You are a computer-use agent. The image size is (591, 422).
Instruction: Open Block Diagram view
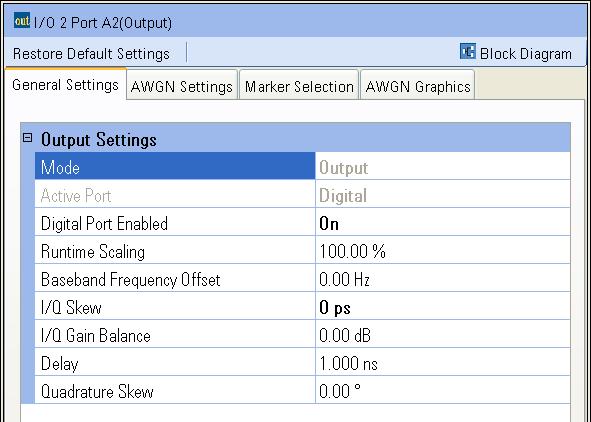click(x=516, y=53)
